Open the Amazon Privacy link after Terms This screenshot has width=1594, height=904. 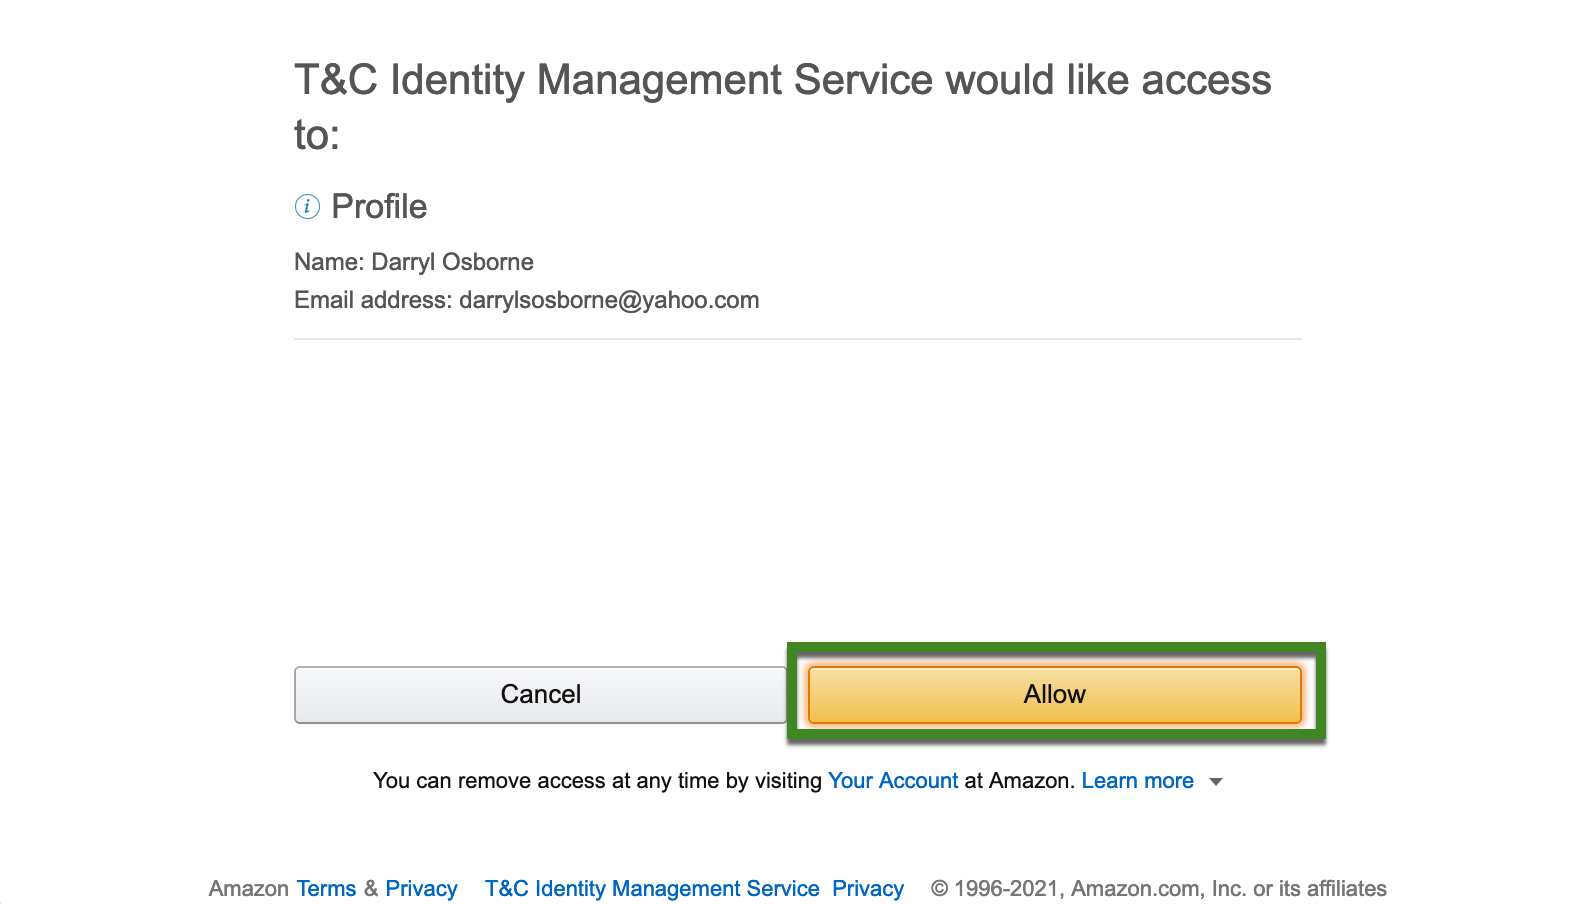coord(421,889)
